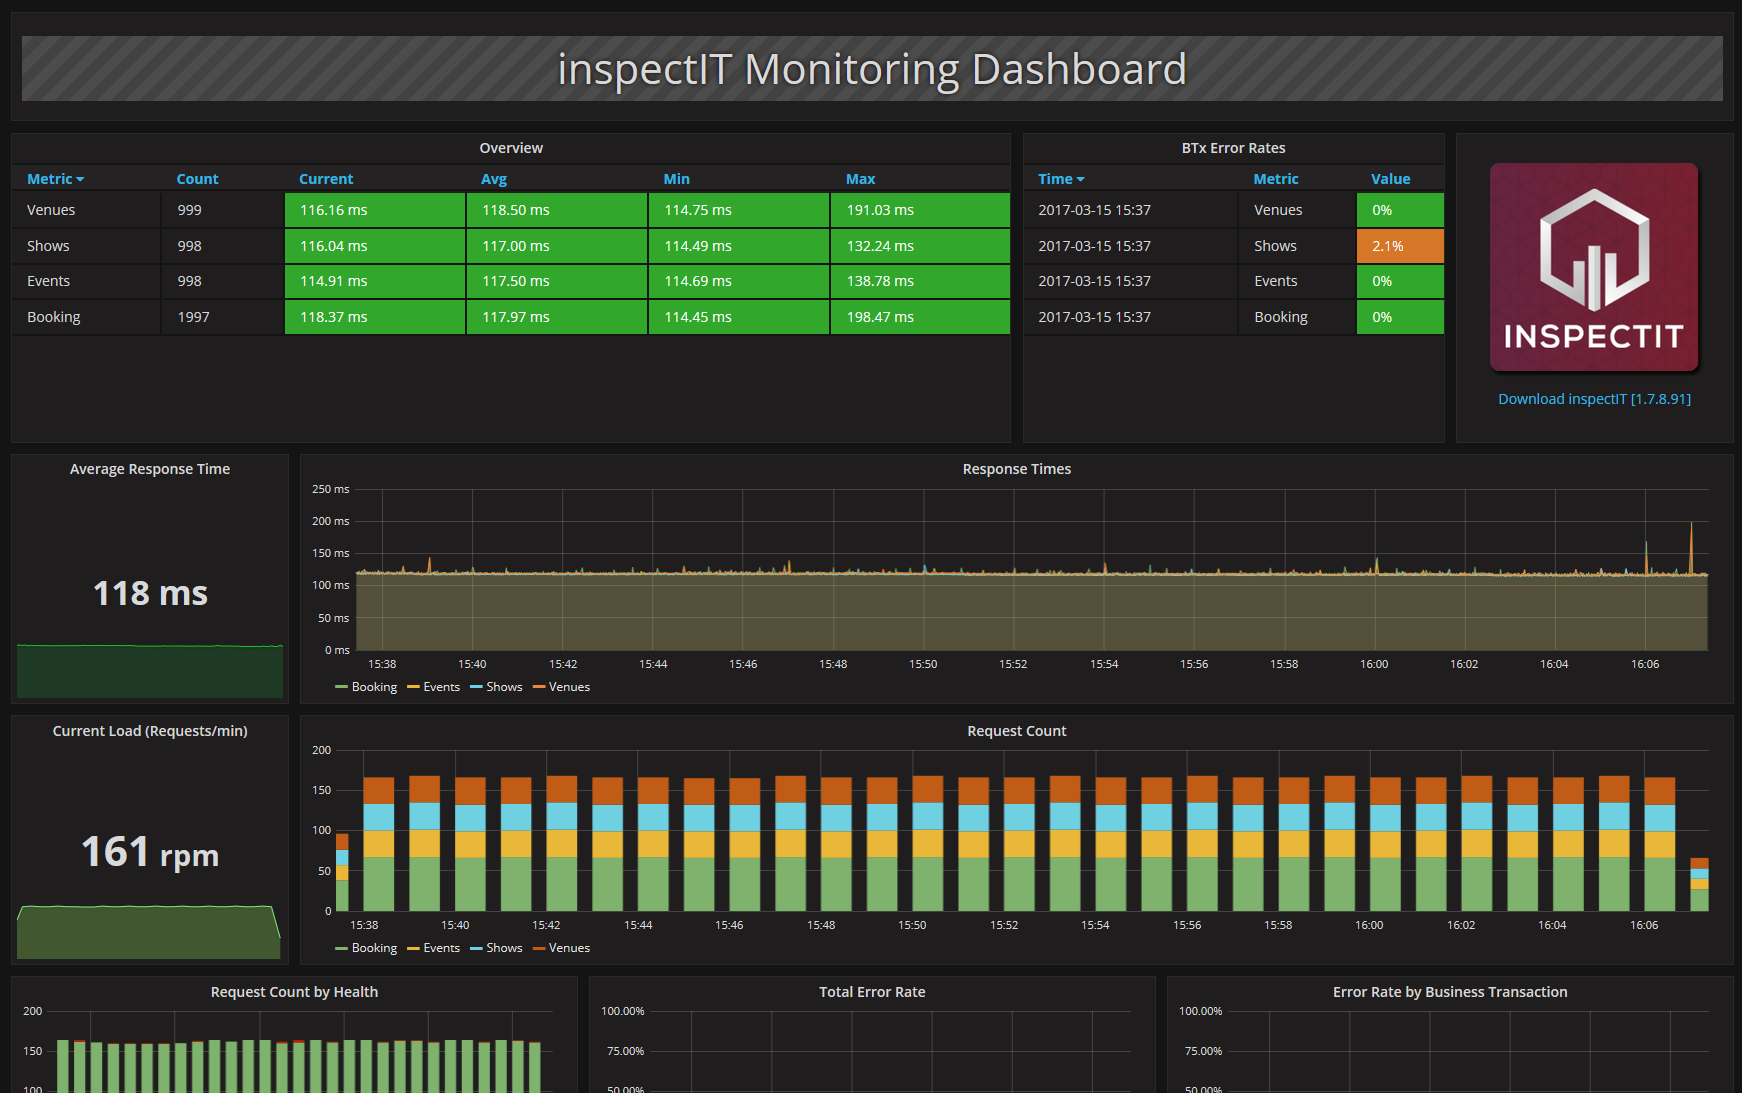The height and width of the screenshot is (1093, 1742).
Task: Click the orange 2.1% error value for Shows
Action: tap(1400, 246)
